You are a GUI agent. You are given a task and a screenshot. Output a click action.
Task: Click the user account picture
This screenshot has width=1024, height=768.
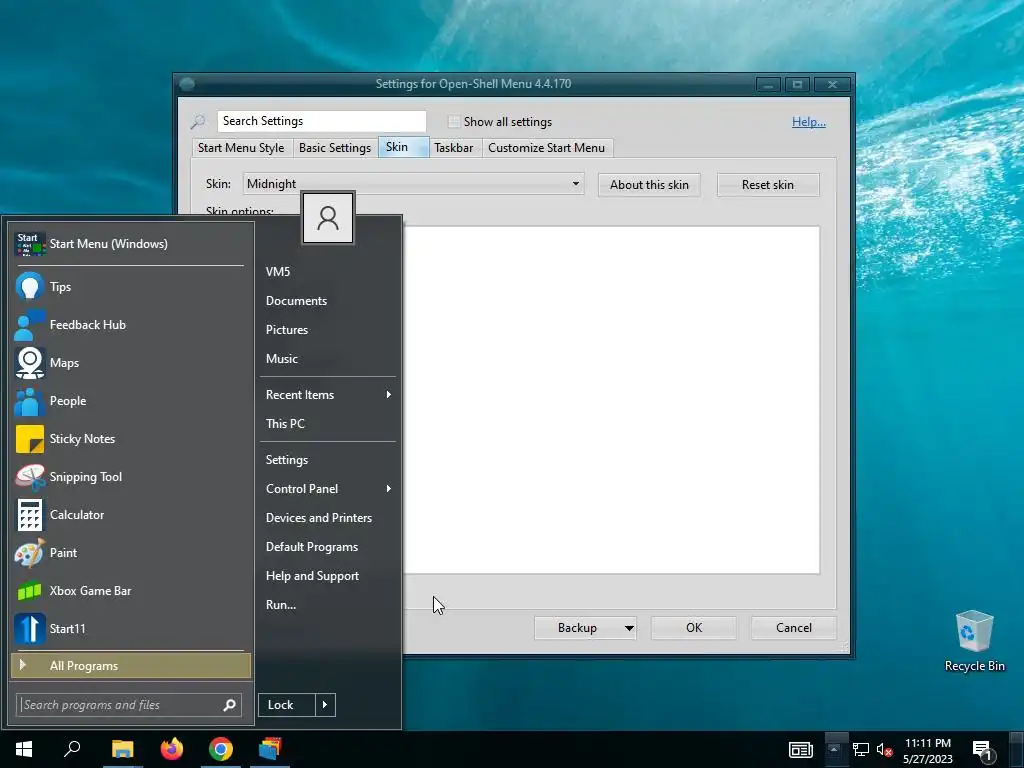coord(328,217)
